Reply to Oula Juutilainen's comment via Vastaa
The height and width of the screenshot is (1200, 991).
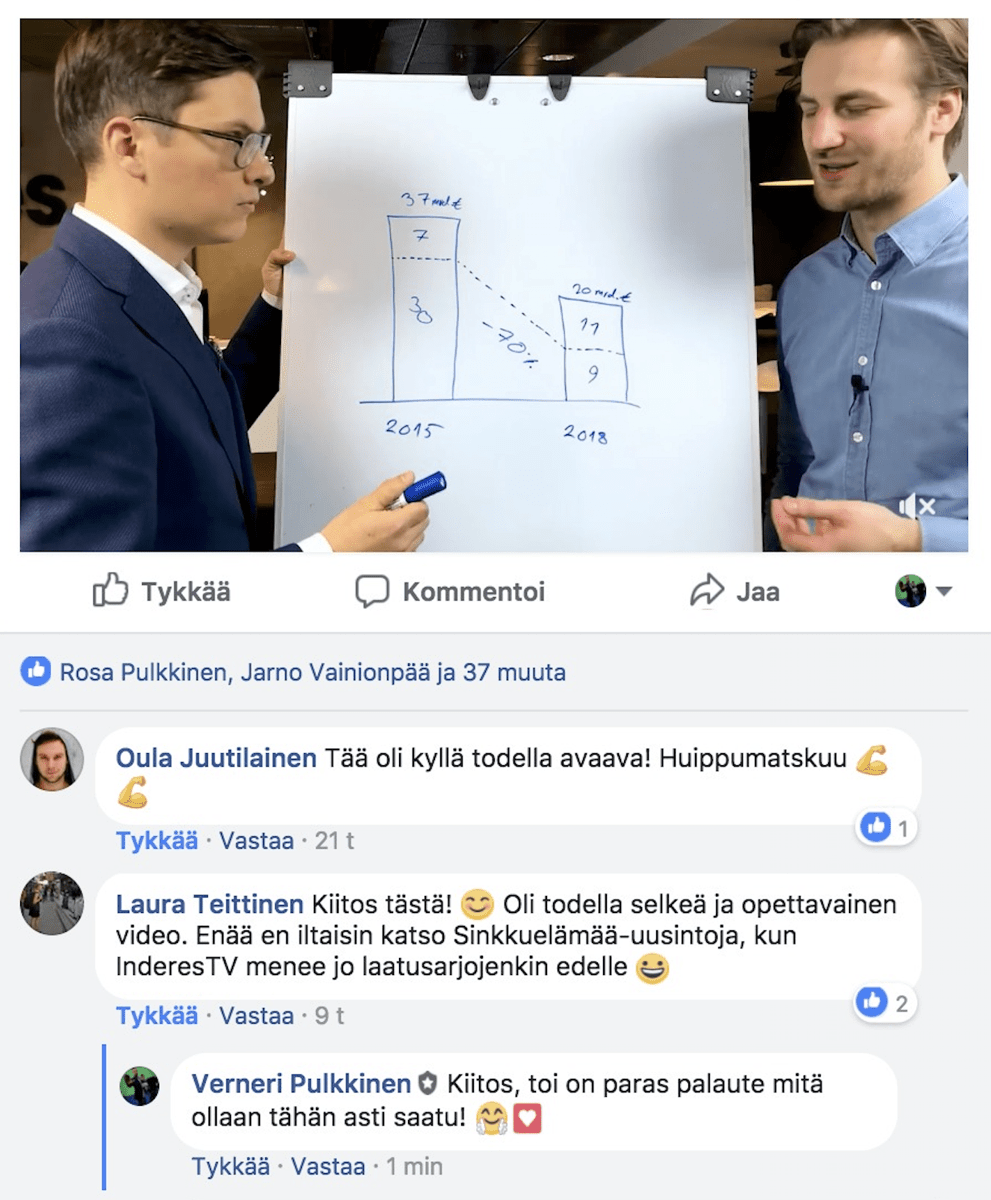point(256,841)
